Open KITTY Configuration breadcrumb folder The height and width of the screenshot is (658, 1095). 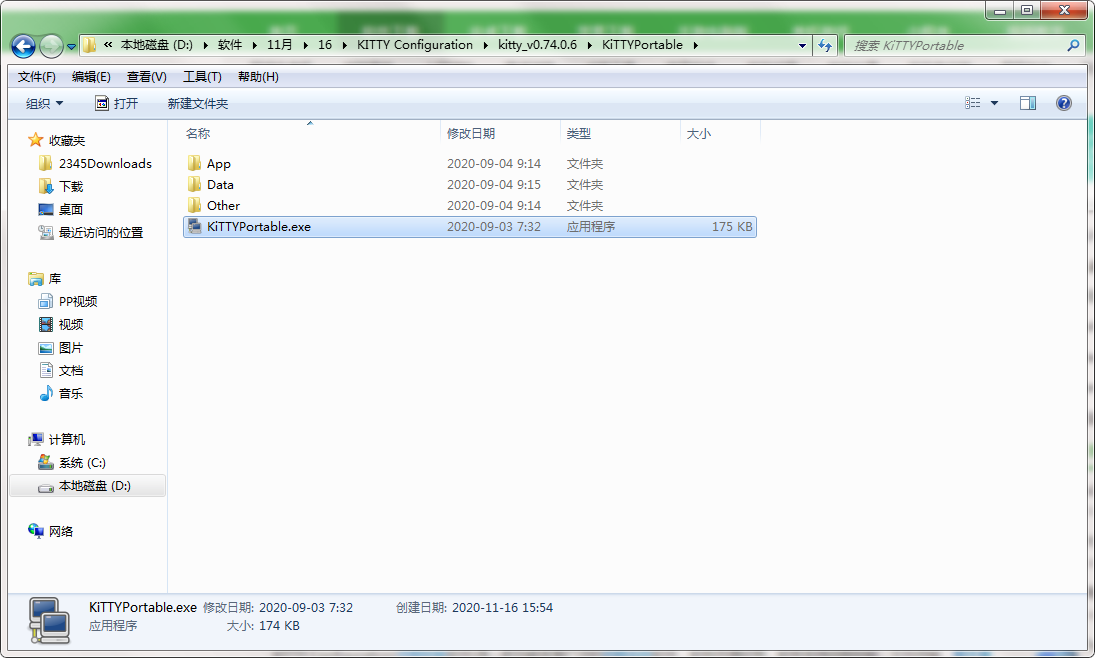415,45
